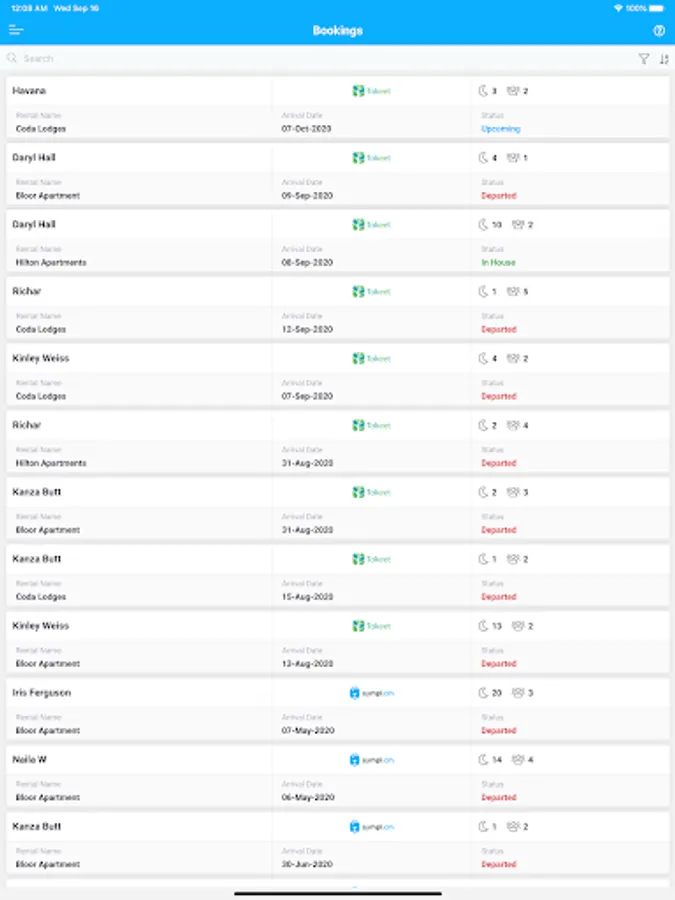
Task: Open Iris Ferguson's booking
Action: point(41,693)
